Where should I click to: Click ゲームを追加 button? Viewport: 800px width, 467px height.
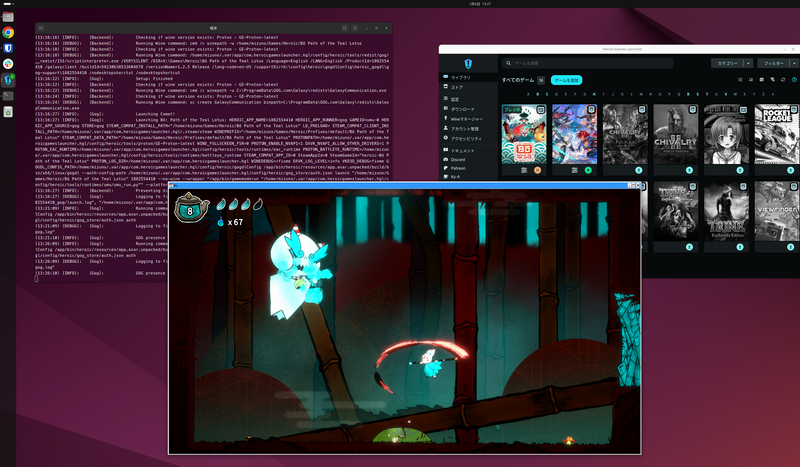pos(566,80)
